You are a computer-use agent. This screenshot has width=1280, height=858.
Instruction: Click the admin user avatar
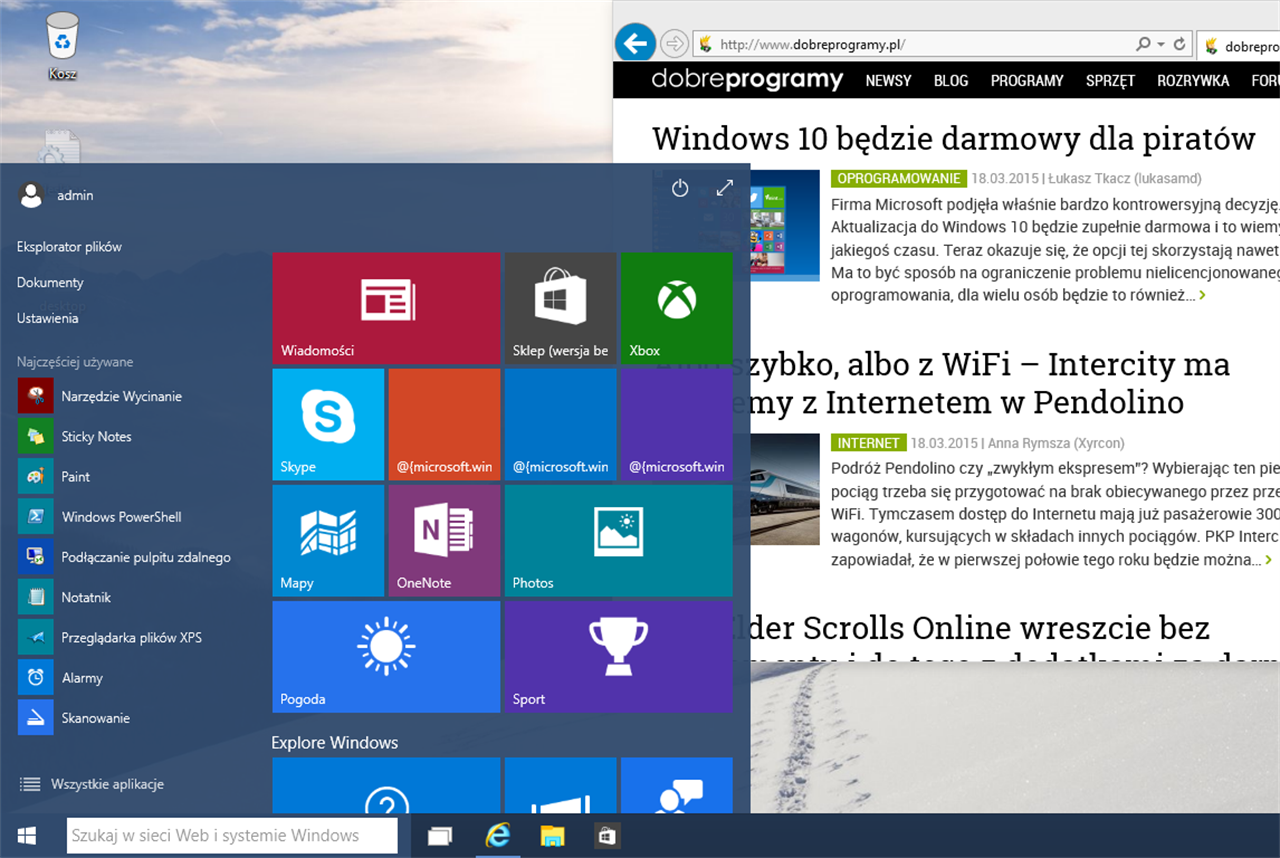coord(31,195)
